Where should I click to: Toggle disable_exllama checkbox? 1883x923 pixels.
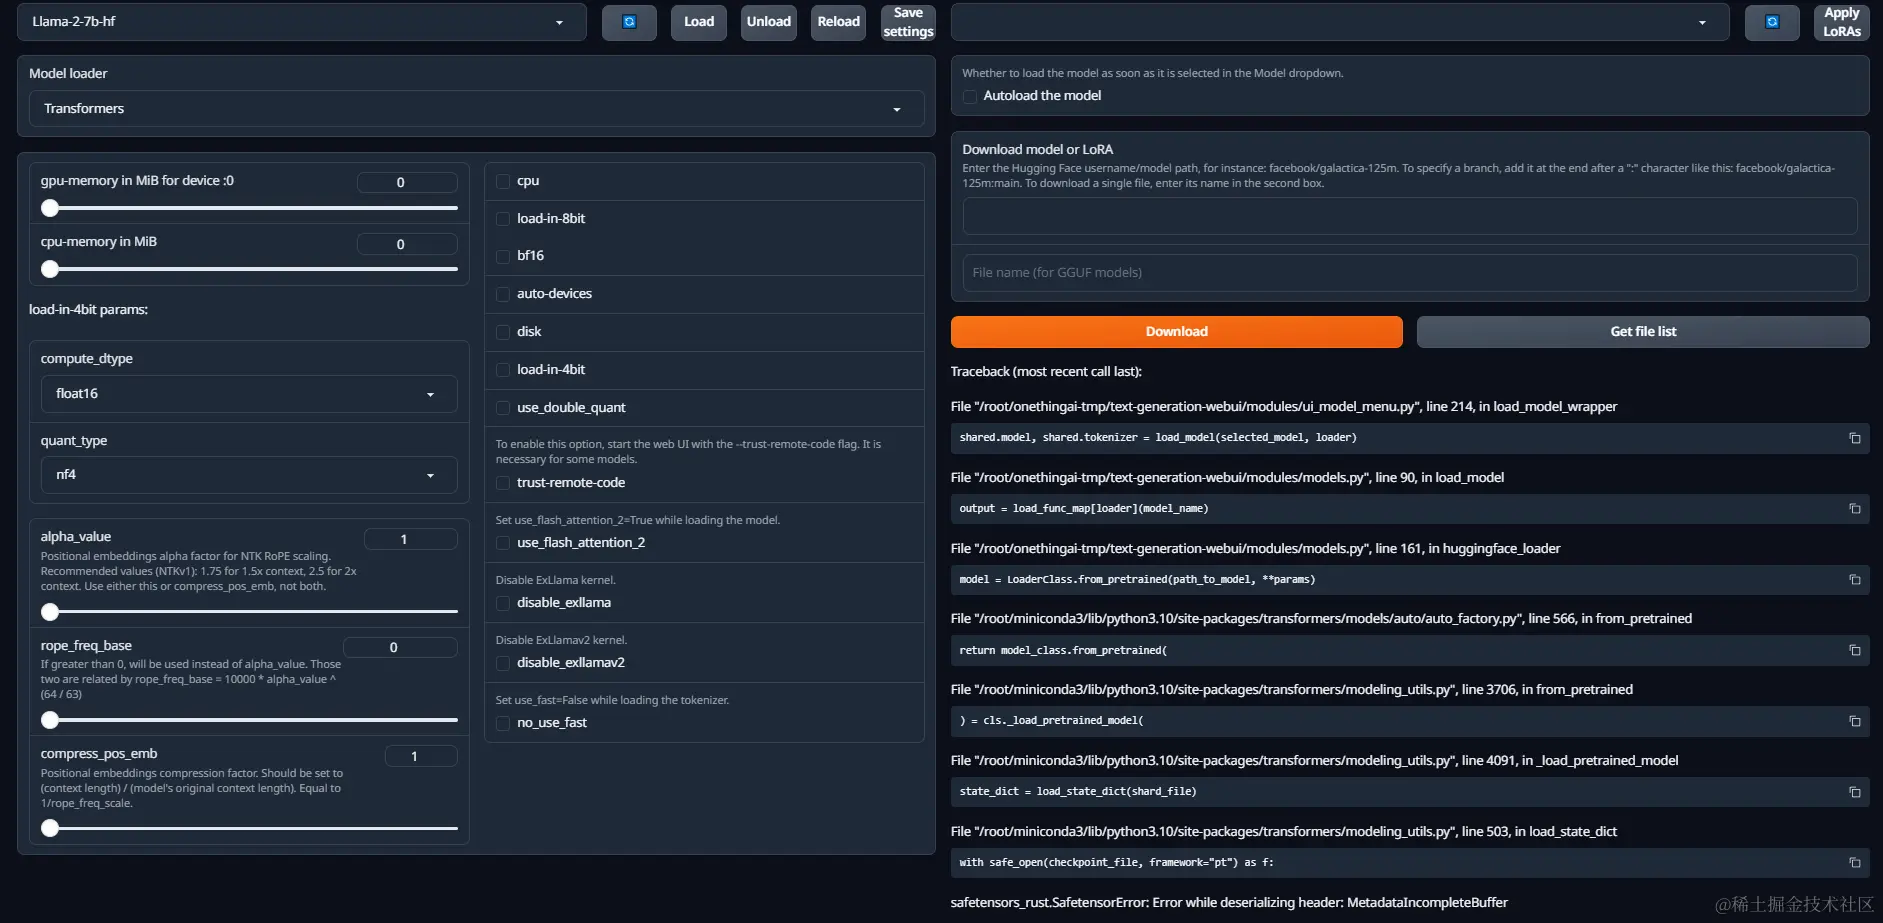tap(503, 603)
